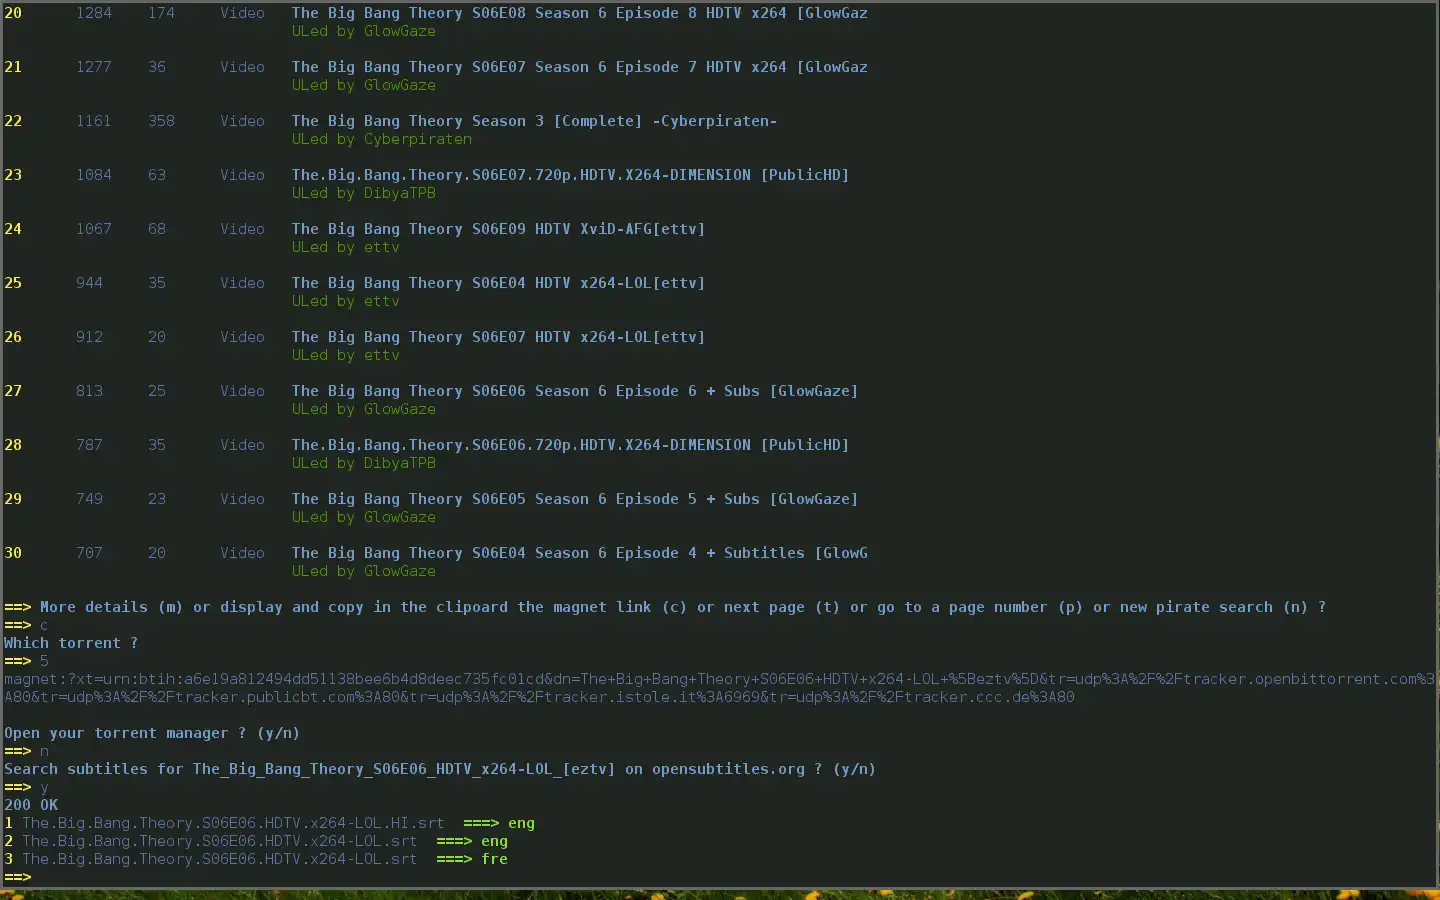This screenshot has height=900, width=1440.
Task: Select the 'Which torrent ?' prompt text
Action: pyautogui.click(x=71, y=643)
